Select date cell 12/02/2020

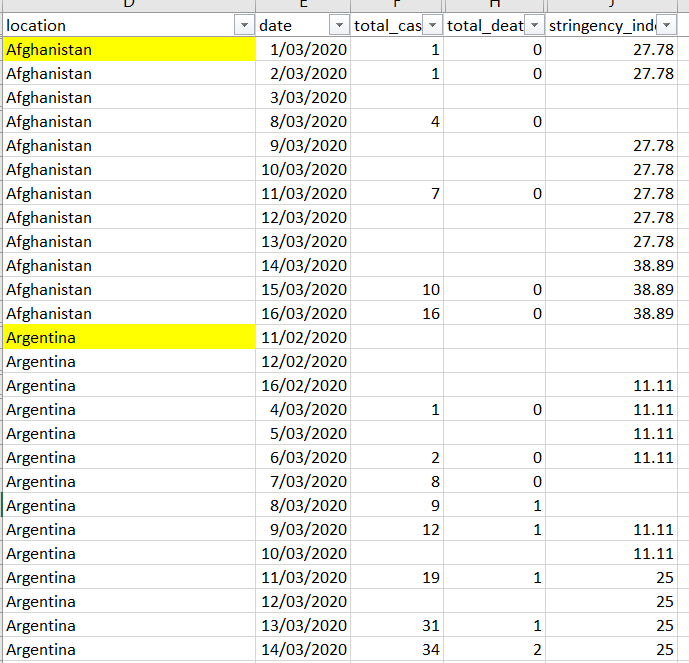tap(303, 361)
